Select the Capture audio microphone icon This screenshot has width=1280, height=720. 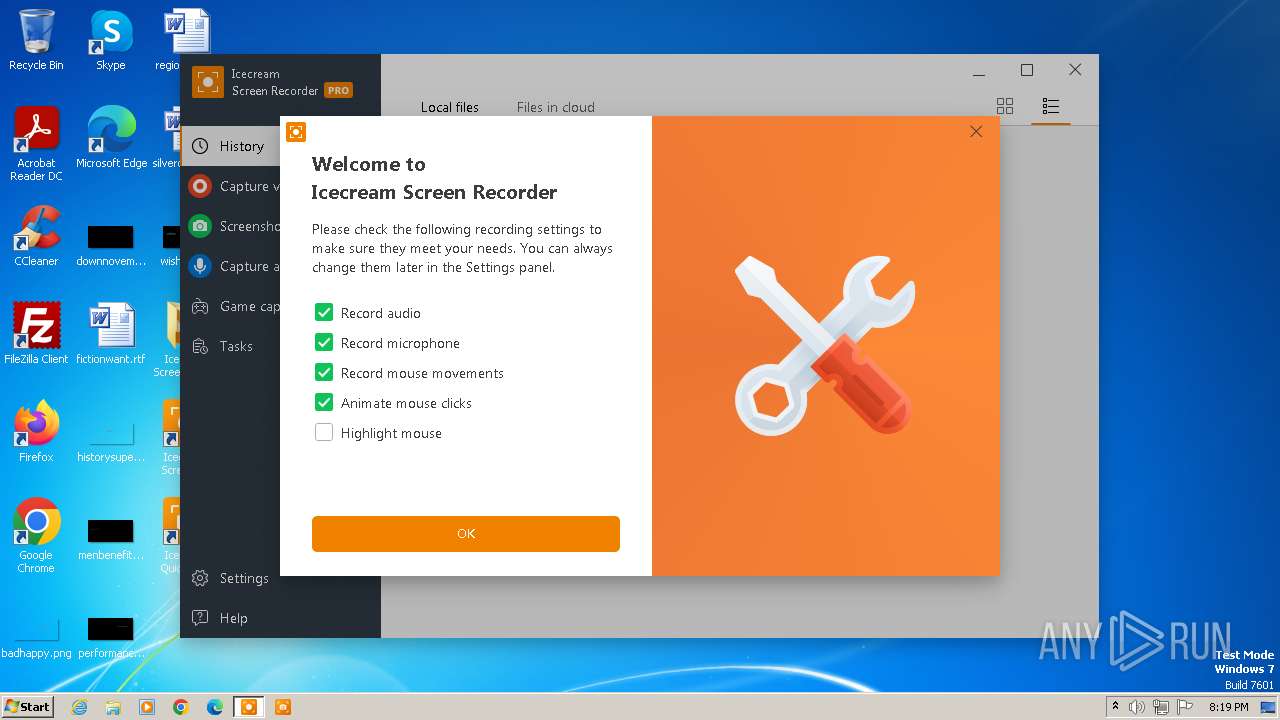200,266
